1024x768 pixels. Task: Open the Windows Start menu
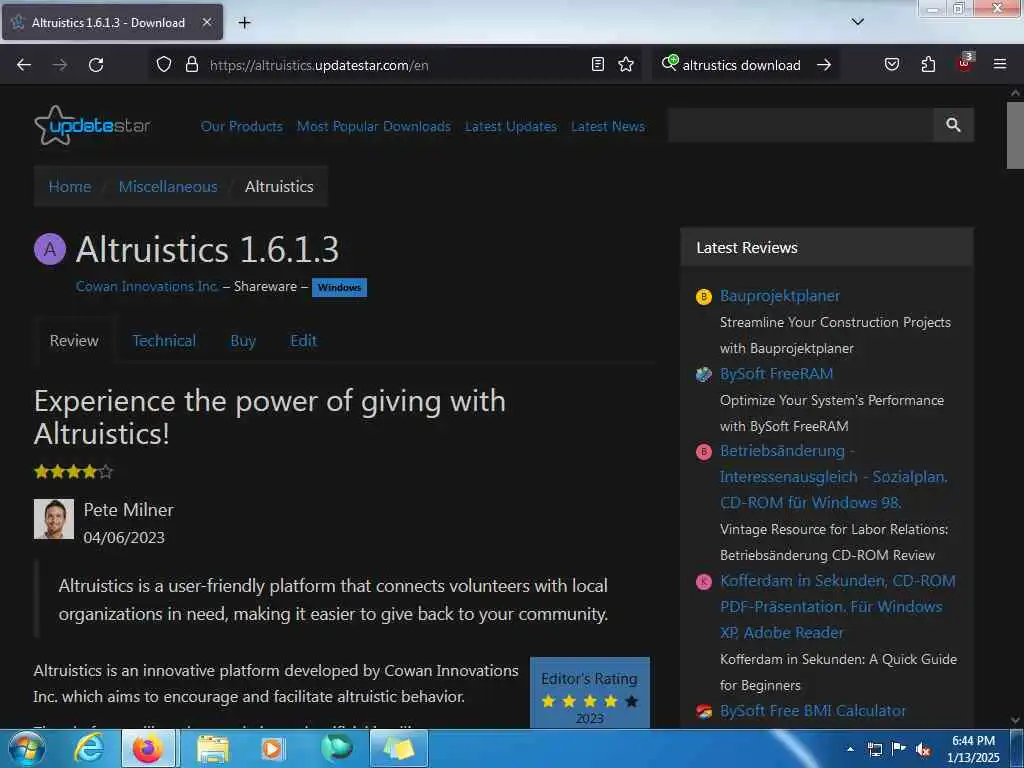click(27, 748)
